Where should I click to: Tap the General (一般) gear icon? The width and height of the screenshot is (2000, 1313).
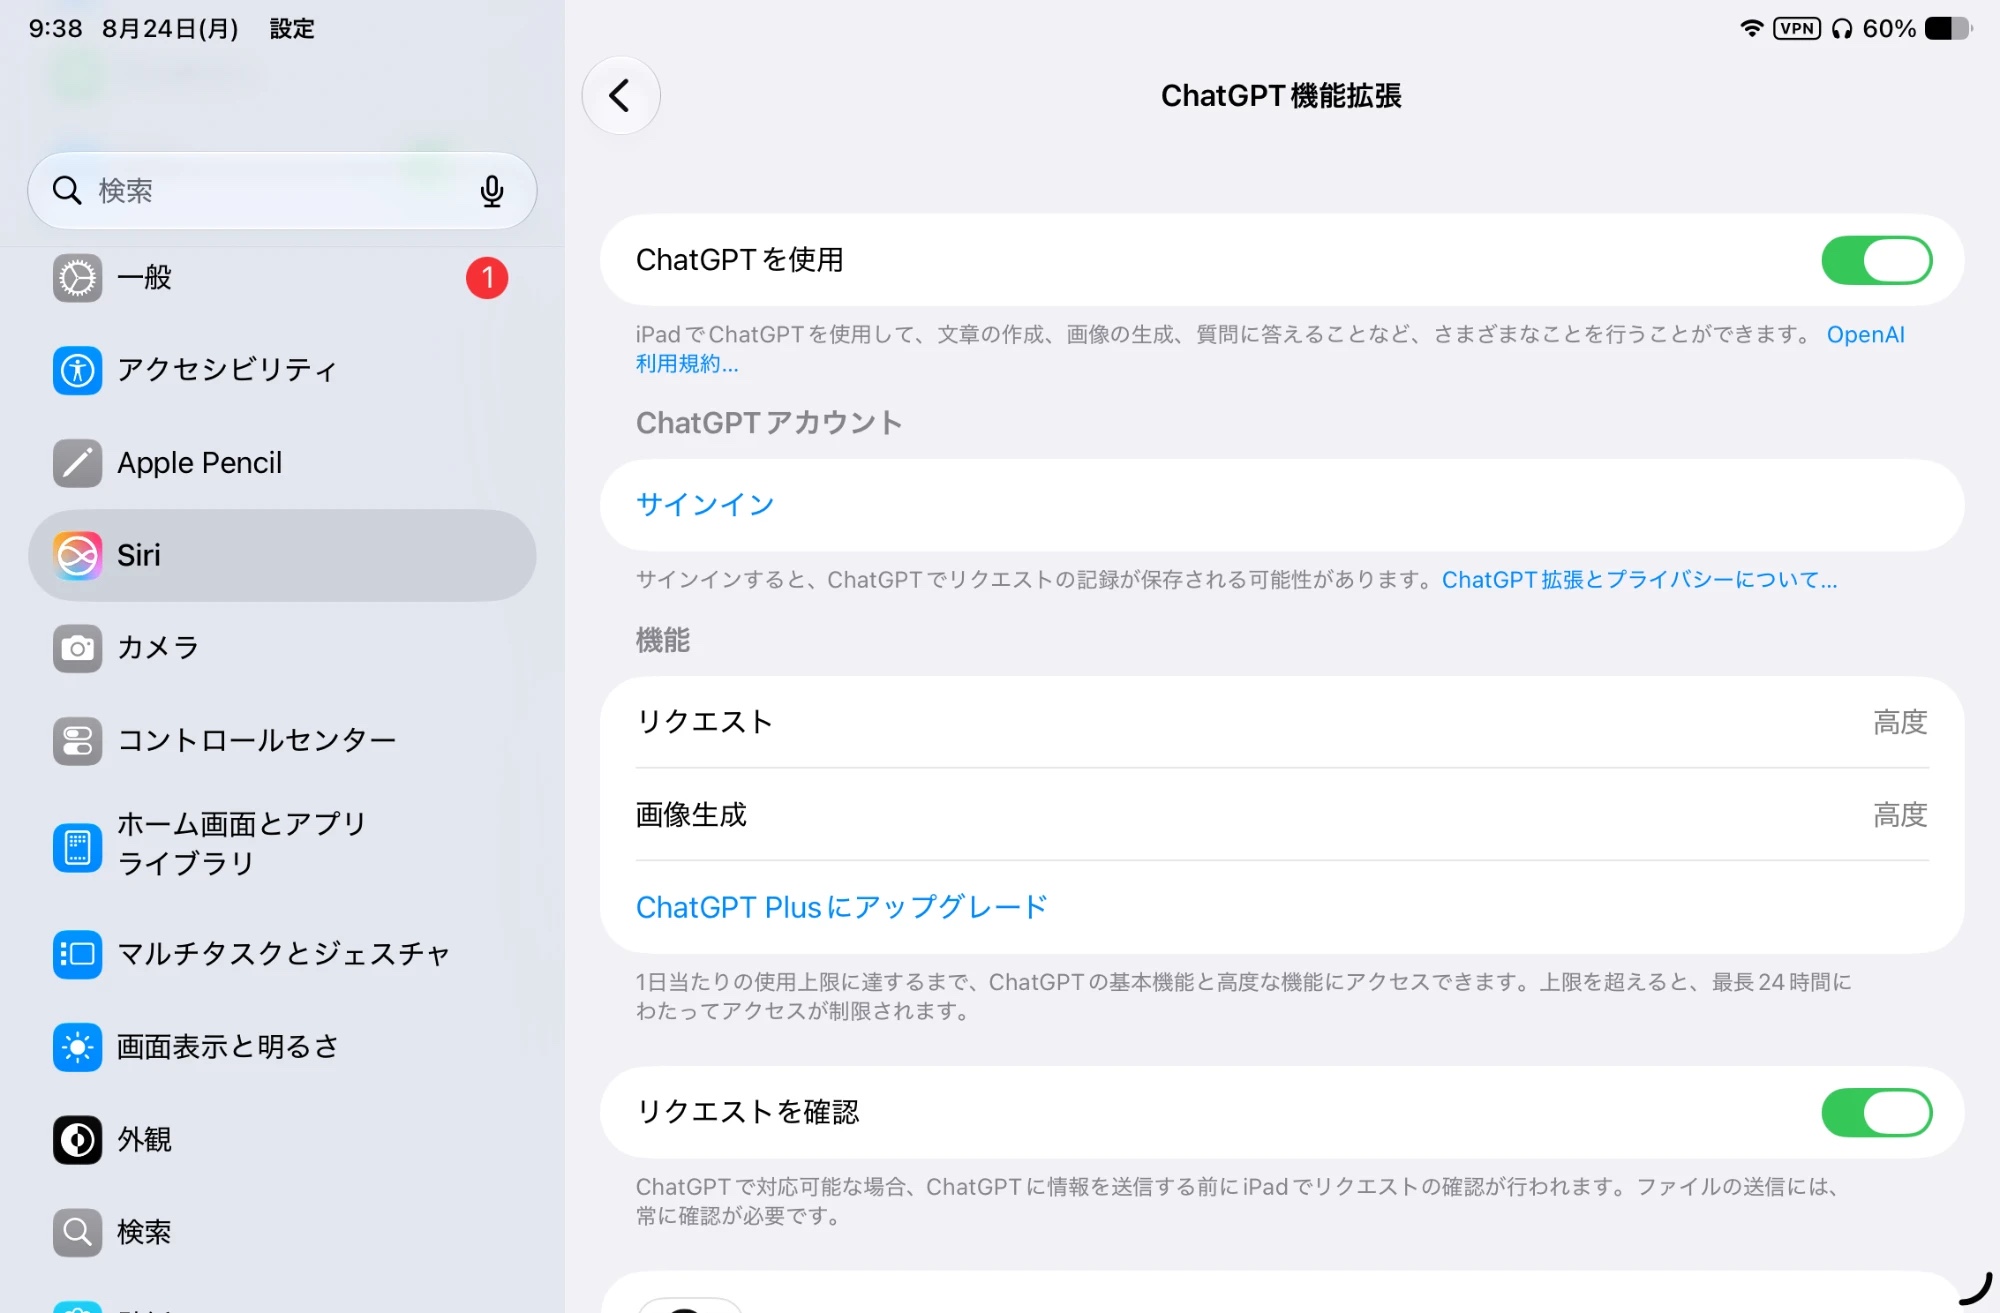[x=77, y=278]
